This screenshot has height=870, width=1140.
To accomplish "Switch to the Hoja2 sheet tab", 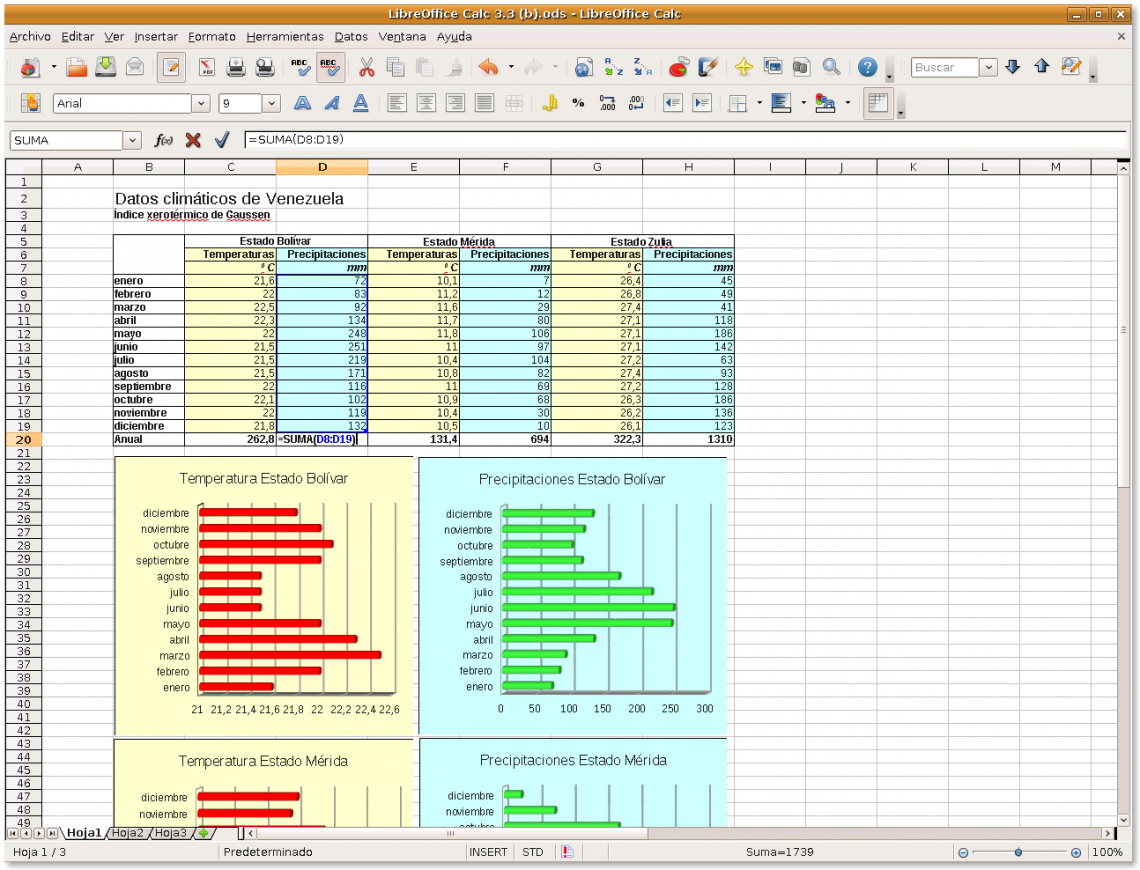I will click(x=127, y=832).
